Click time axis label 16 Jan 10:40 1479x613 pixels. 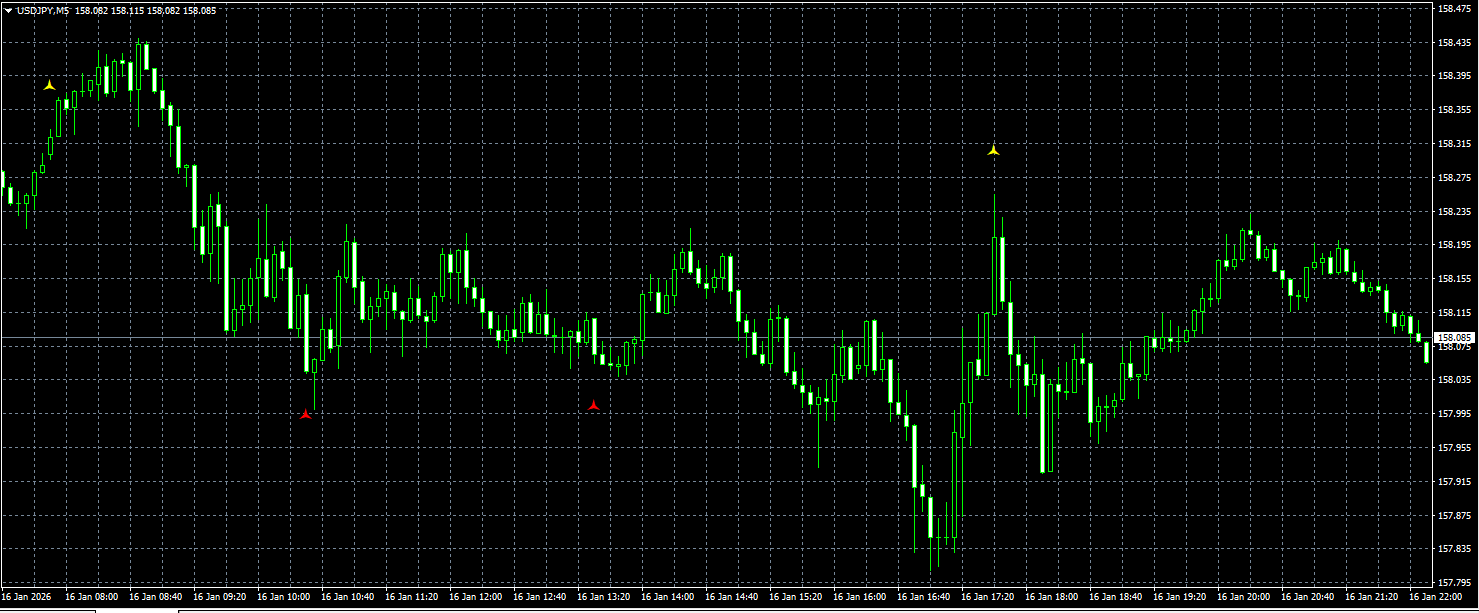tap(347, 597)
